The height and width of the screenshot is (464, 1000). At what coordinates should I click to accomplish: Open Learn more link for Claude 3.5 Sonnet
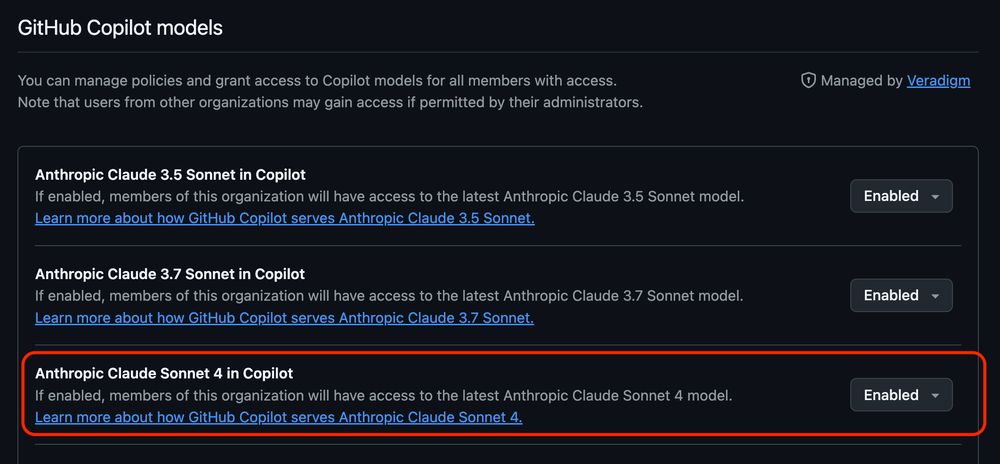[x=284, y=218]
